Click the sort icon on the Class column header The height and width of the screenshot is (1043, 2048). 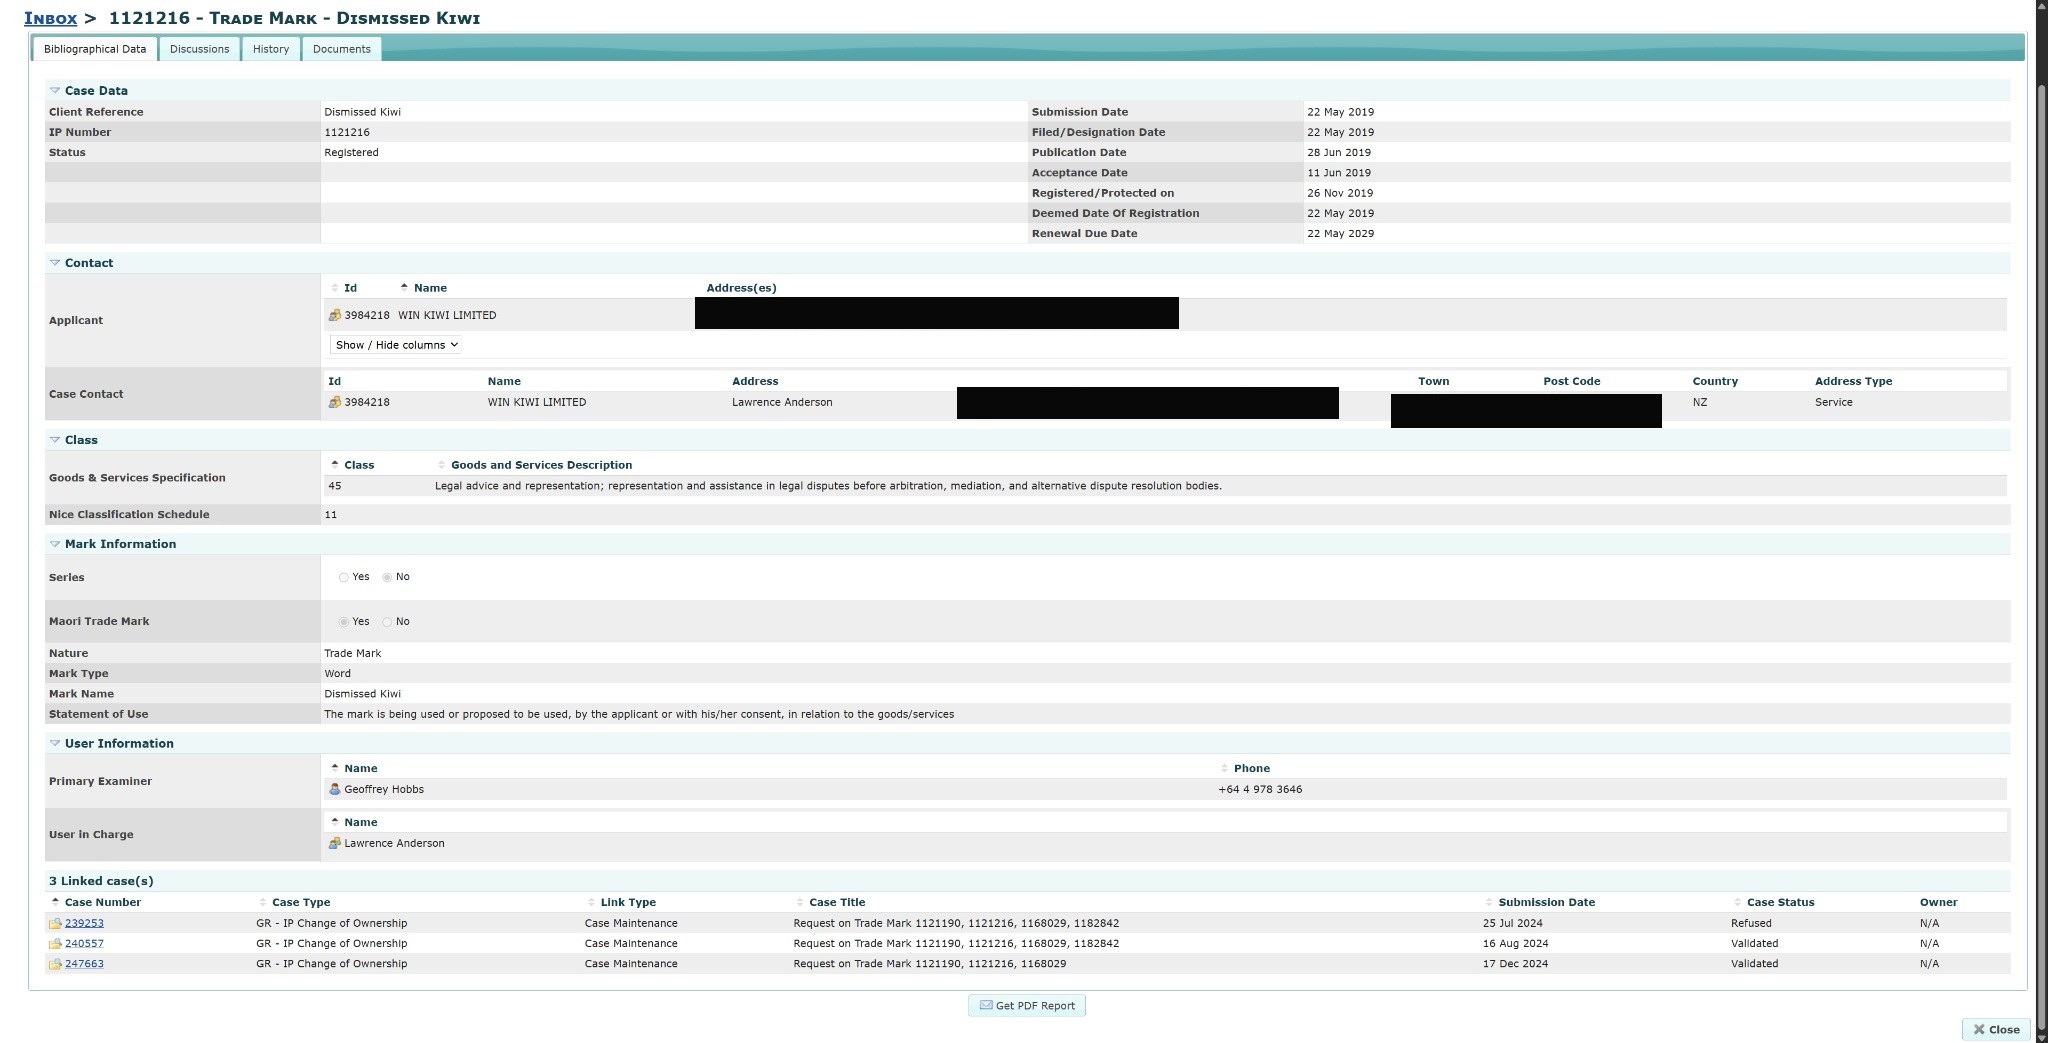[336, 463]
